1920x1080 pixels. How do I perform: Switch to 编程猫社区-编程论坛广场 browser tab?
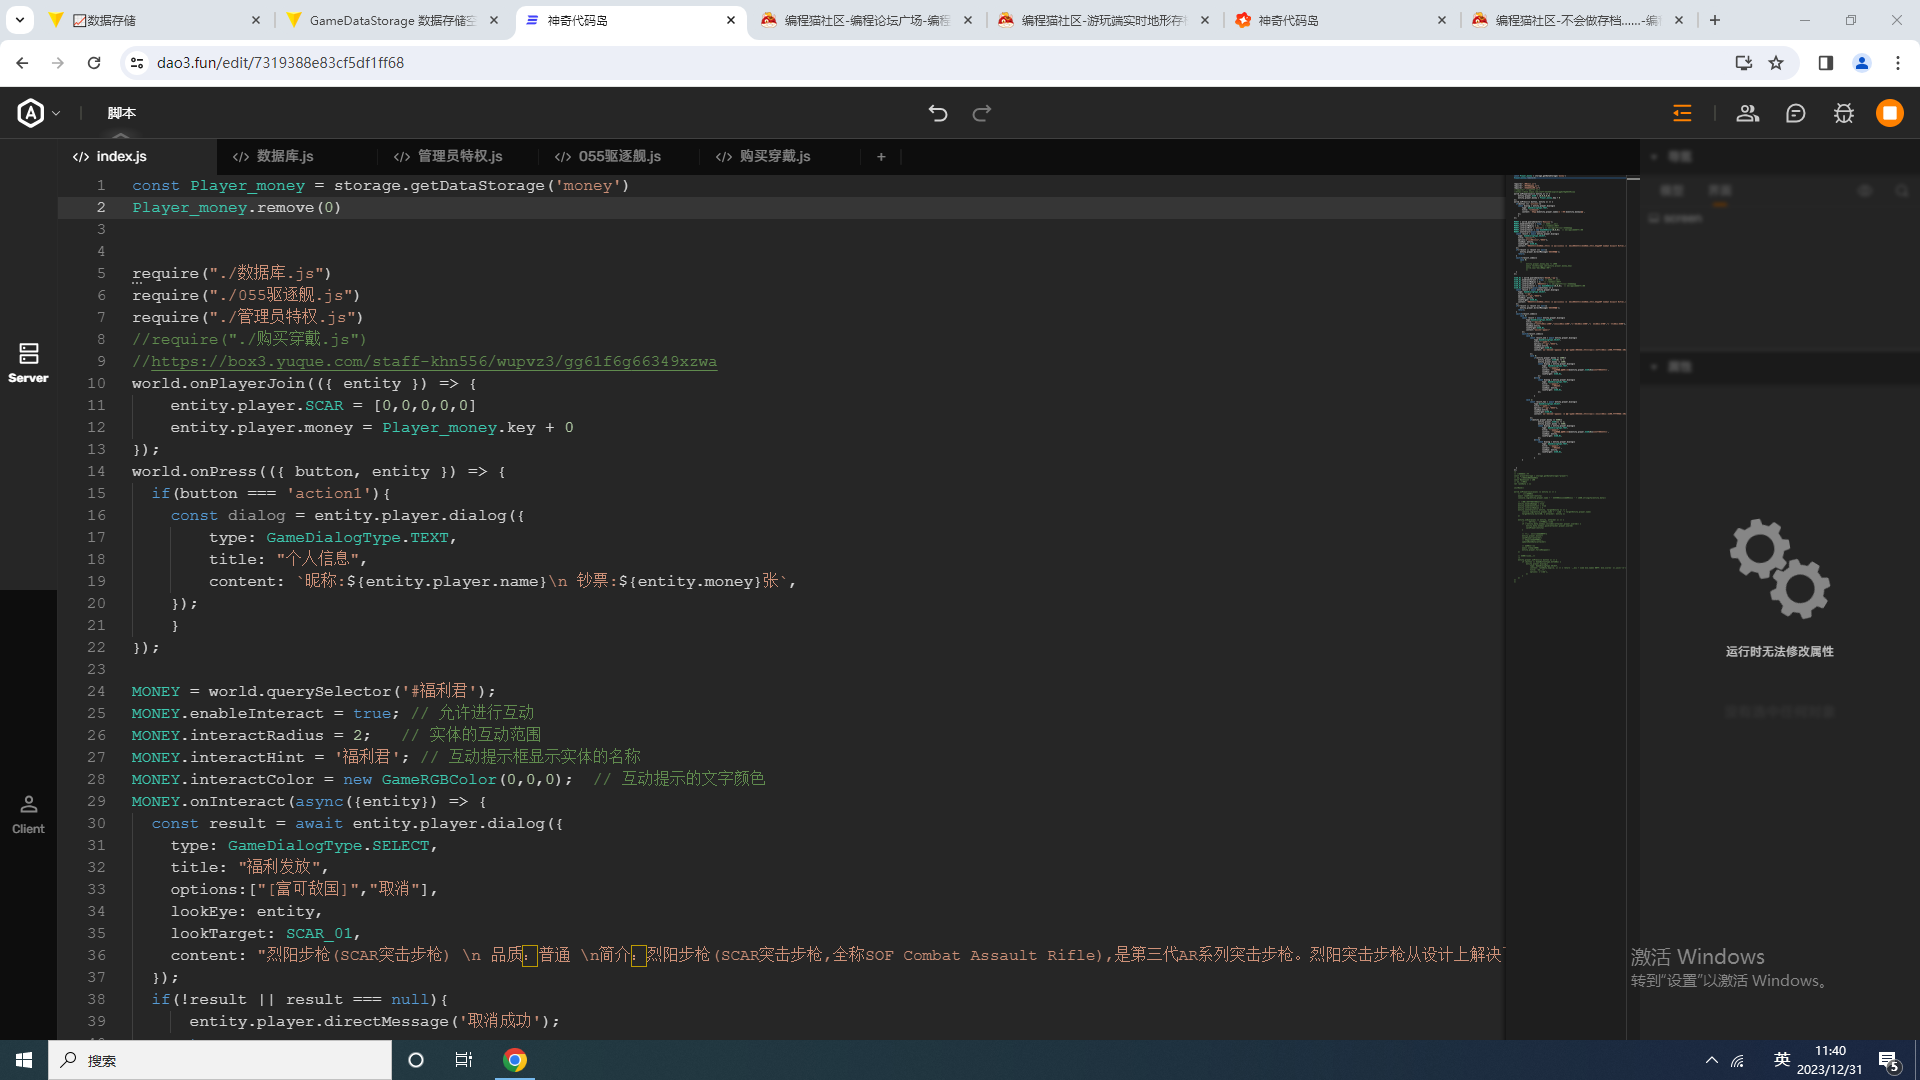(x=866, y=20)
